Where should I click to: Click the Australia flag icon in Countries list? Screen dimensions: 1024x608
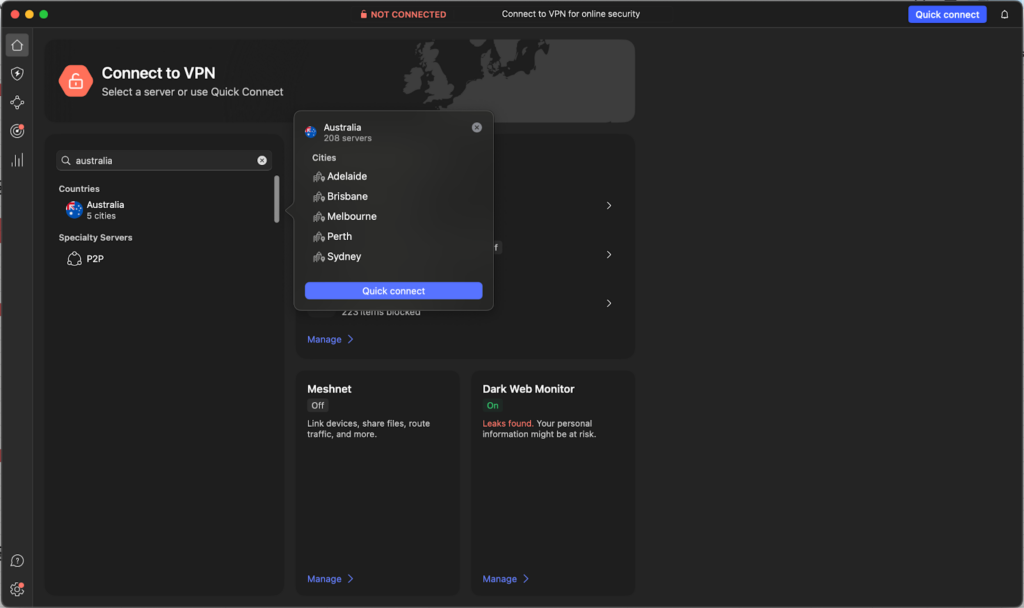(74, 210)
